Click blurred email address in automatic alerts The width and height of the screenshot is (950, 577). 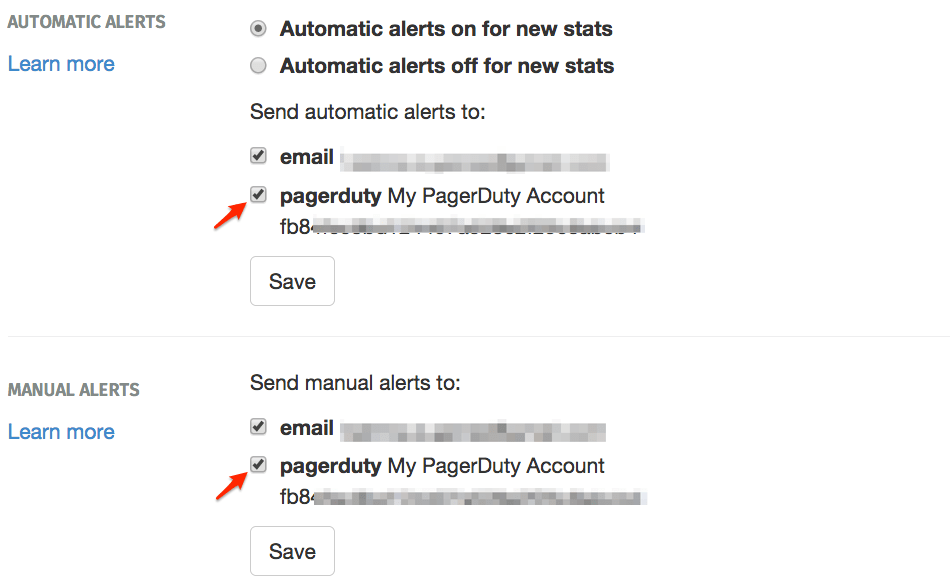tap(474, 159)
